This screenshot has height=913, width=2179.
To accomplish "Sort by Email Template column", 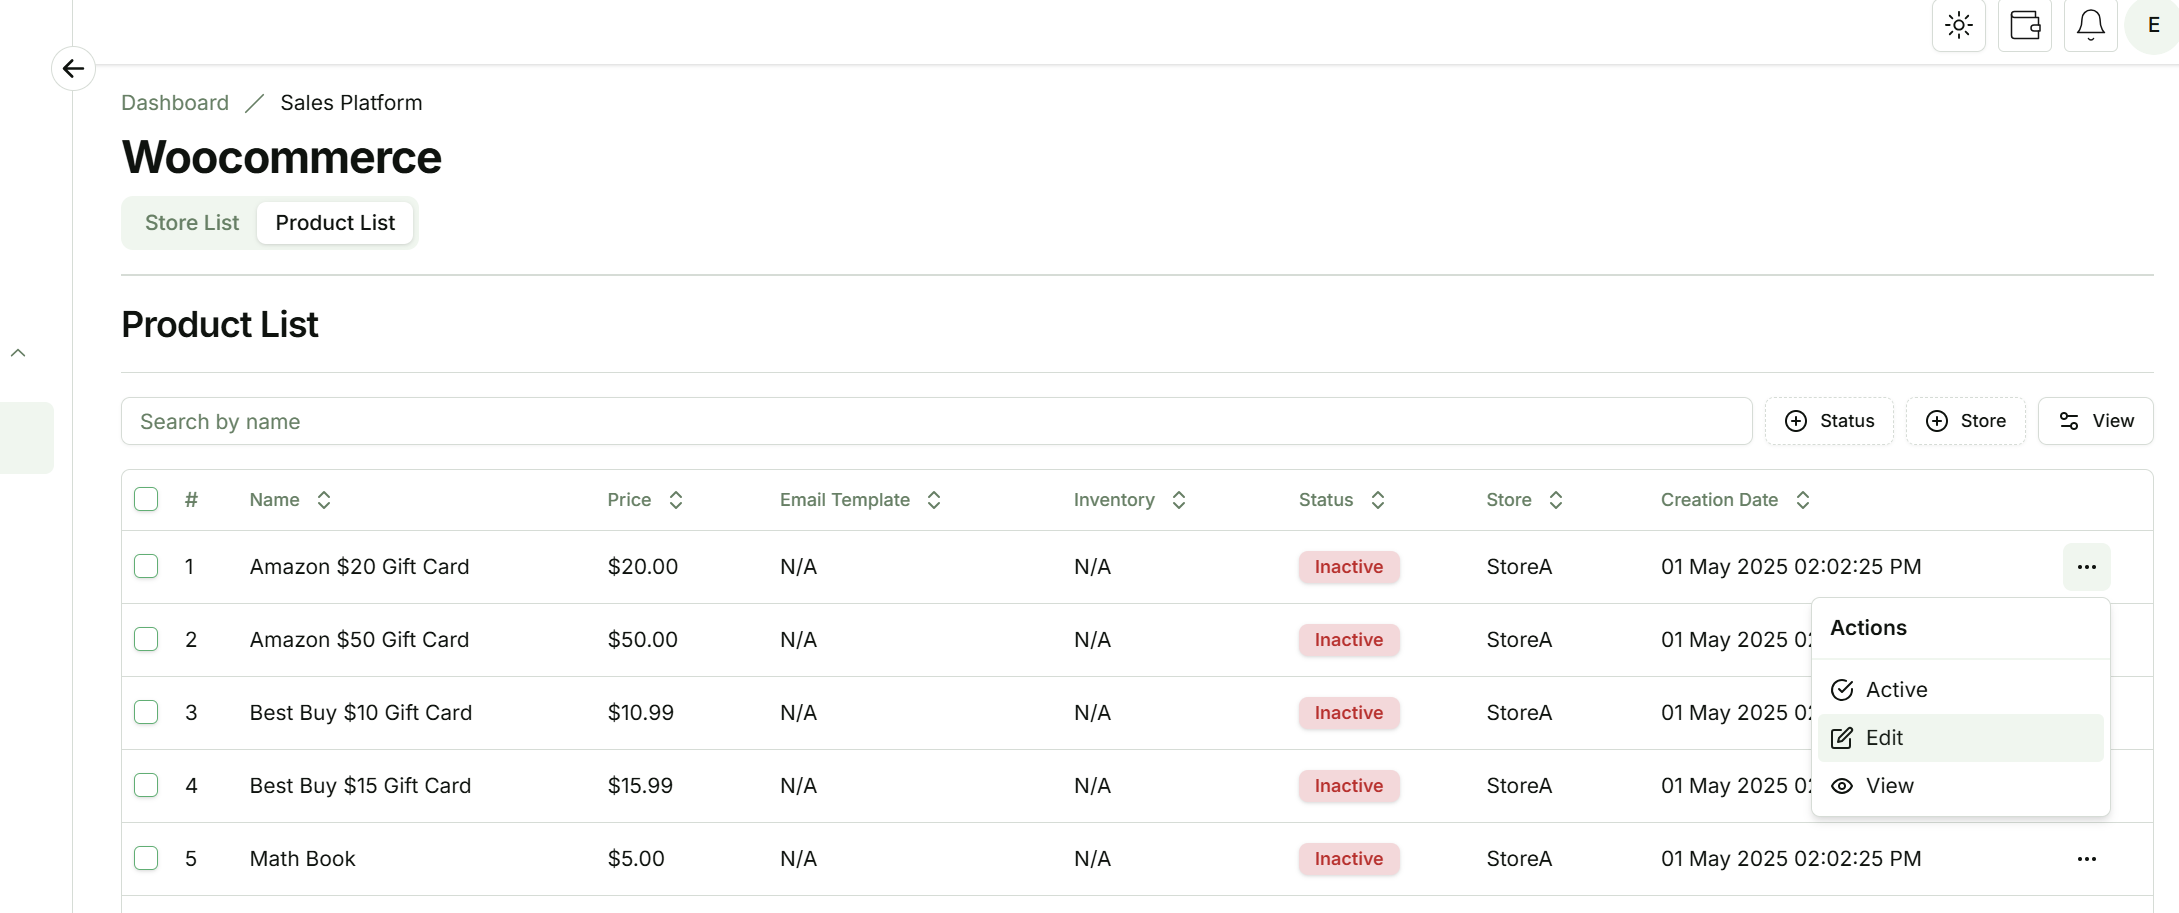I will pyautogui.click(x=860, y=500).
